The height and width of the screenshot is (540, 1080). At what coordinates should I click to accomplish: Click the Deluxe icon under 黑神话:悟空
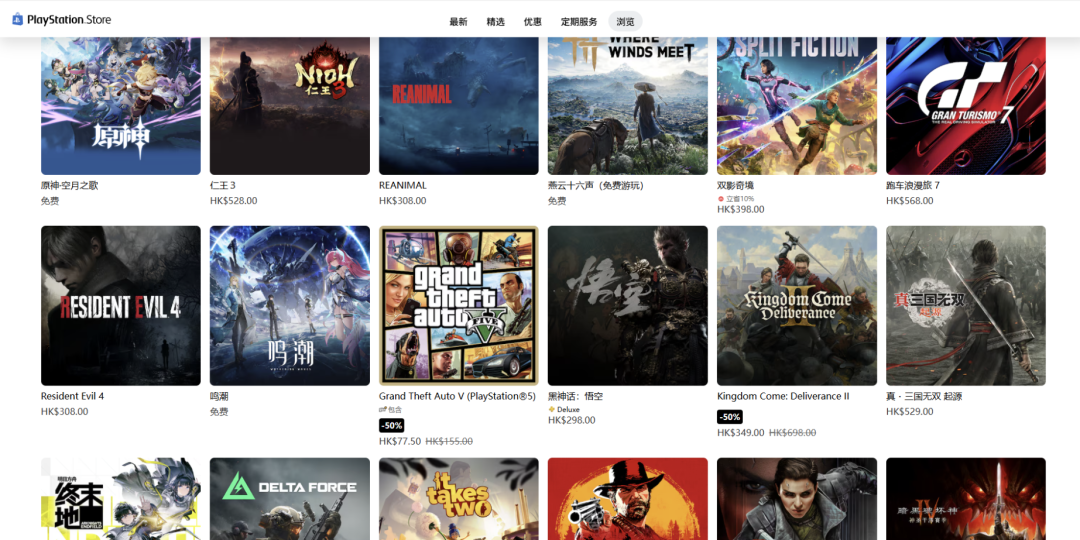click(x=552, y=409)
